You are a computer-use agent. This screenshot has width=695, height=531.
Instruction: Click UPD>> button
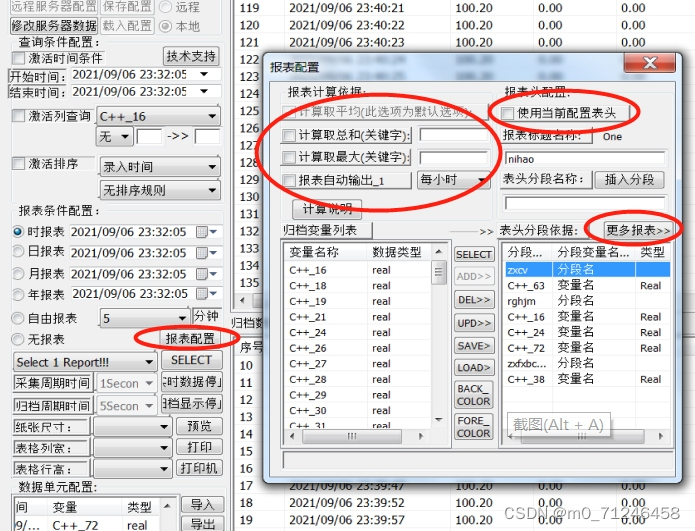[474, 323]
